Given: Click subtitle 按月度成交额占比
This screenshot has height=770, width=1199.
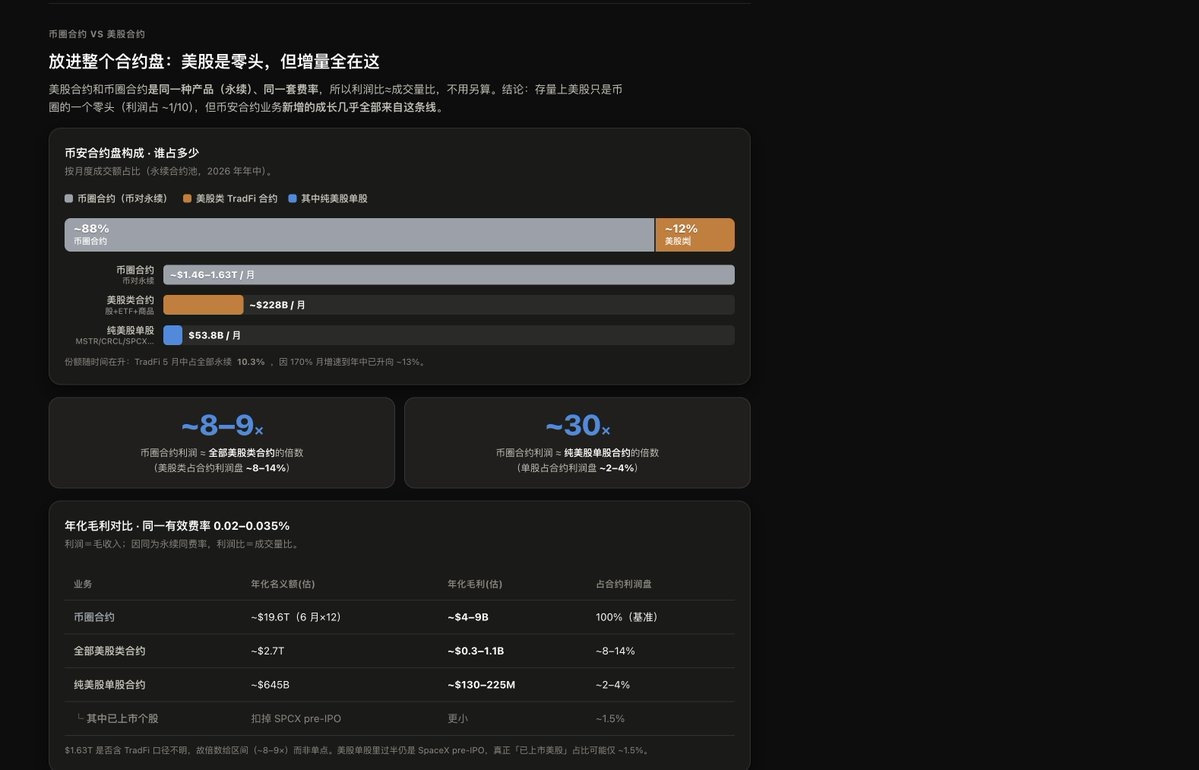Looking at the screenshot, I should point(170,171).
